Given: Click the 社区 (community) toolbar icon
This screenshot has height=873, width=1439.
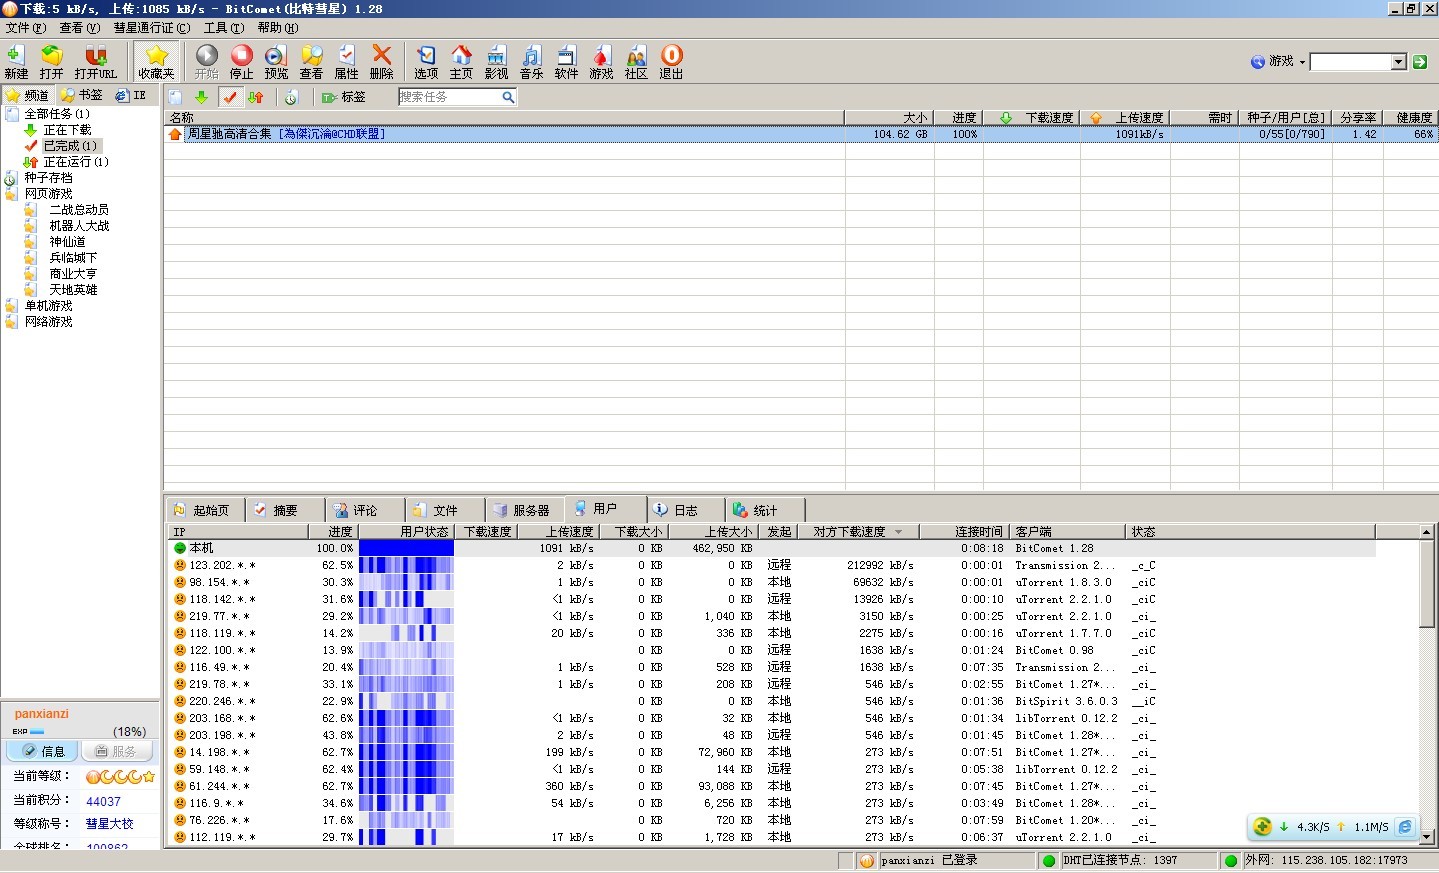Looking at the screenshot, I should [636, 61].
